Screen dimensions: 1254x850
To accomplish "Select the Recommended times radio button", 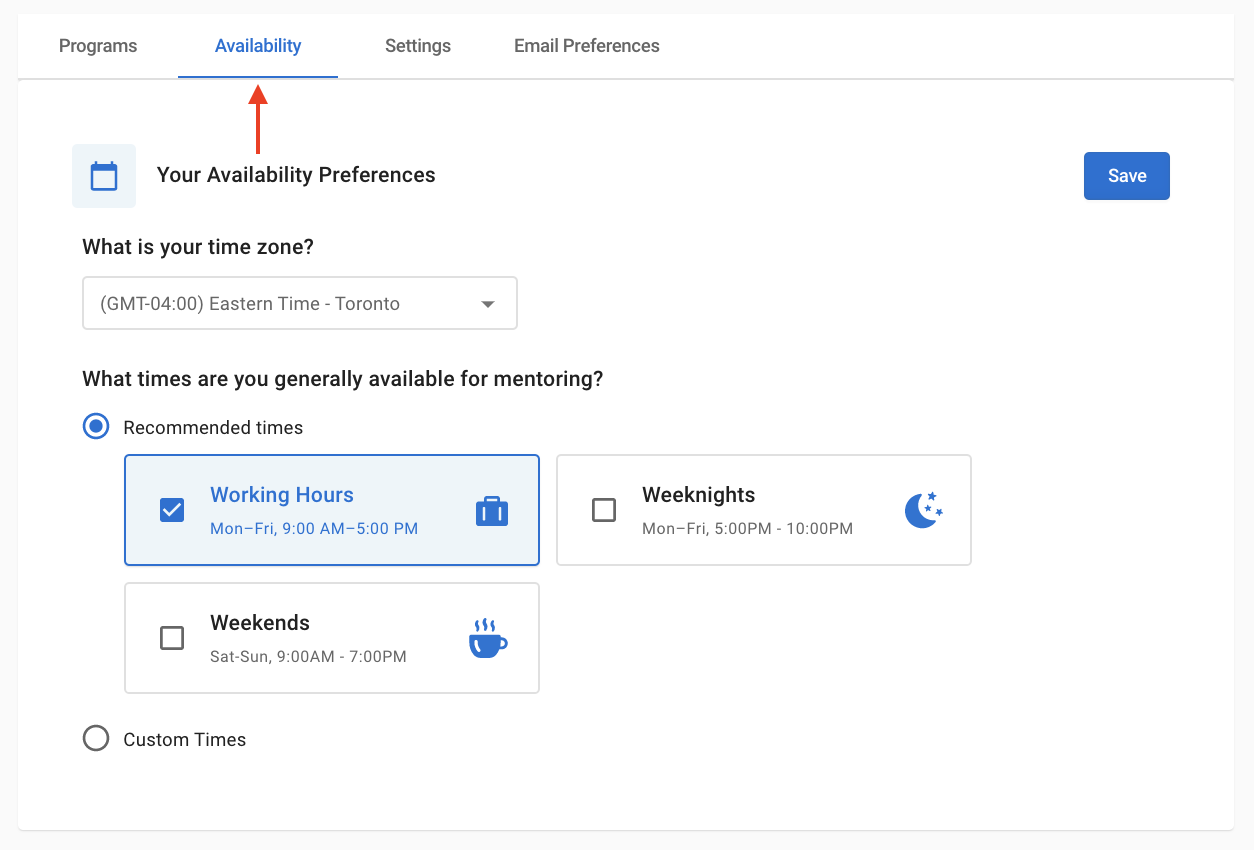I will pyautogui.click(x=96, y=427).
